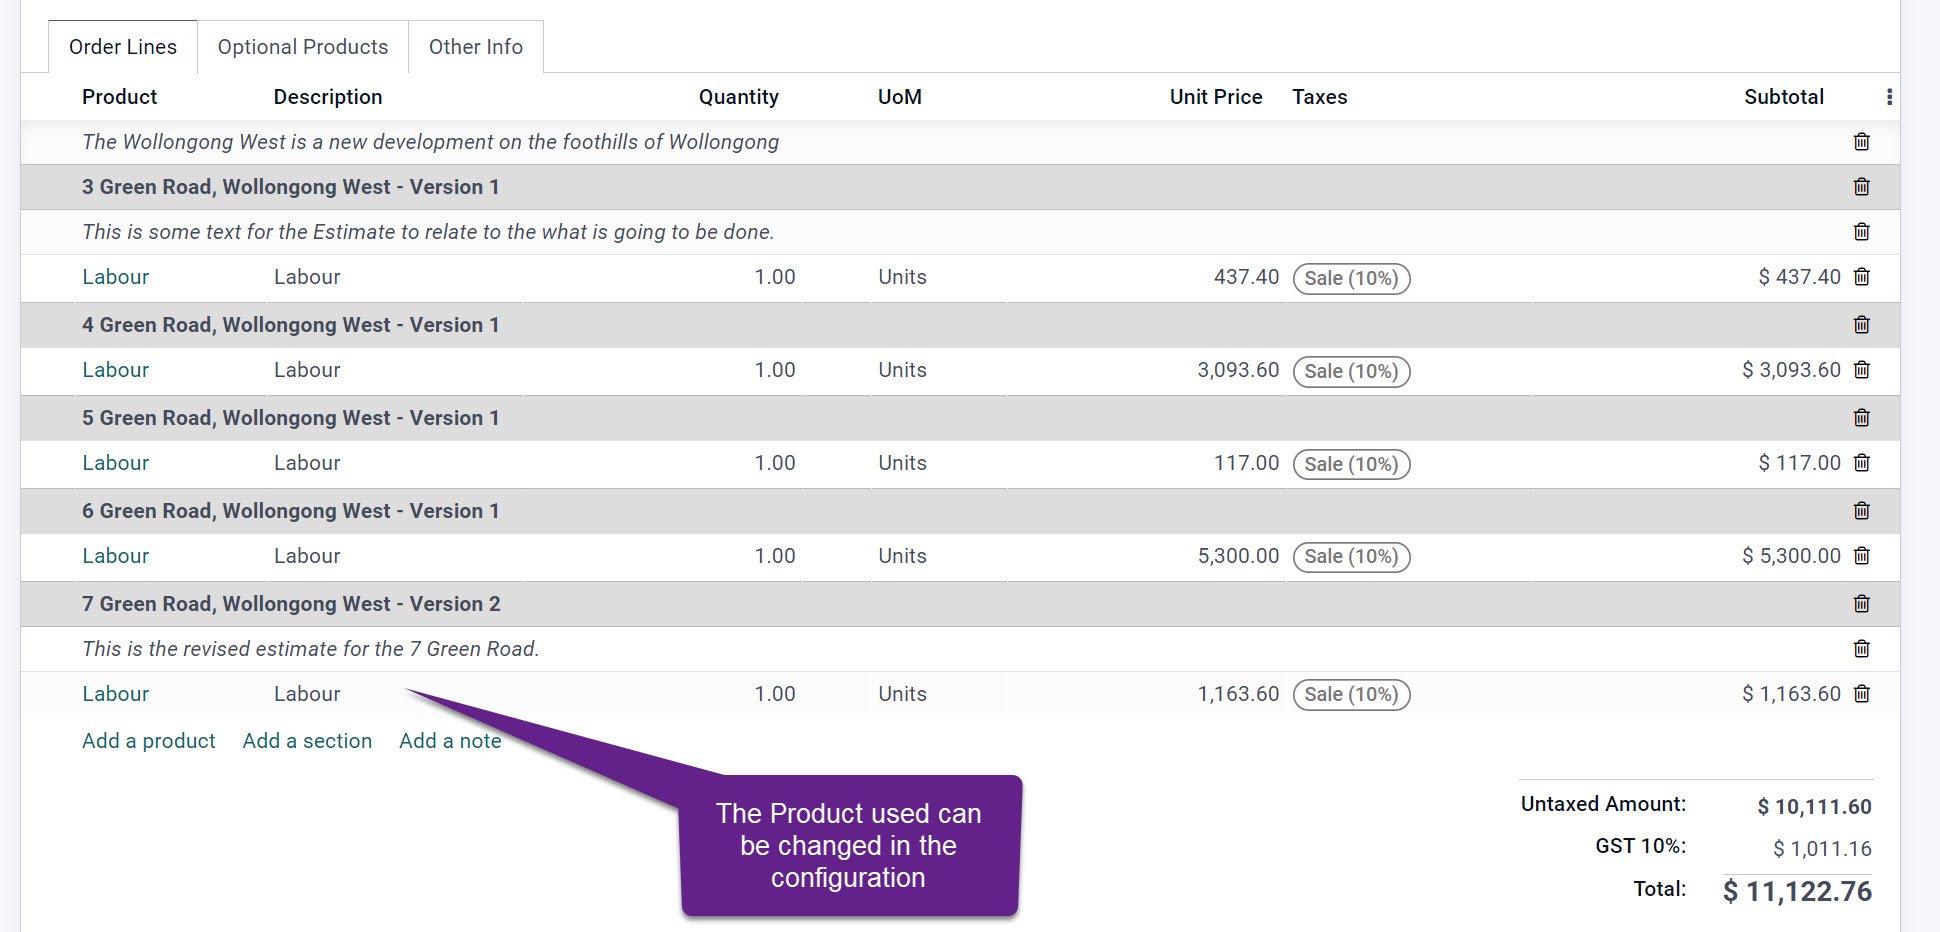1940x932 pixels.
Task: Delete the Labour line priced 117.00
Action: [1861, 463]
